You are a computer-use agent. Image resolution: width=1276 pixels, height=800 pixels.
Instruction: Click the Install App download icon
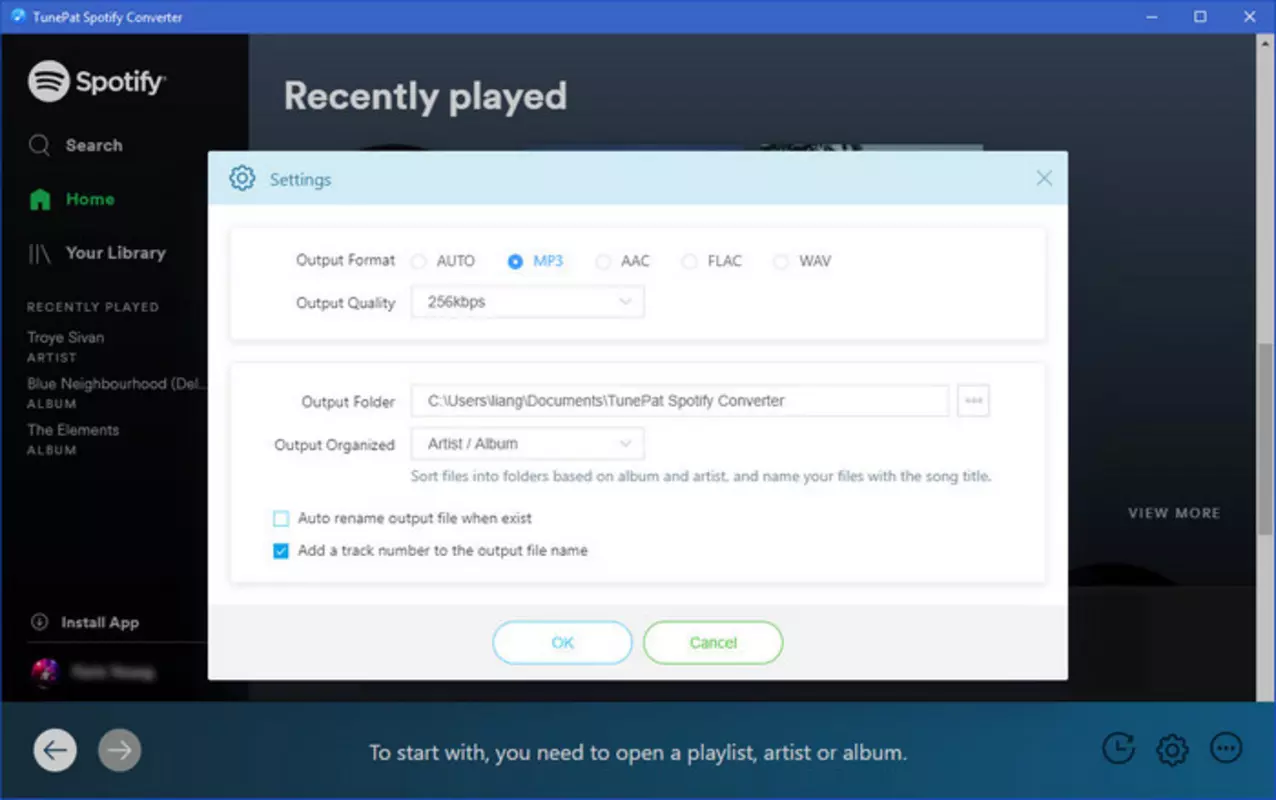[39, 622]
